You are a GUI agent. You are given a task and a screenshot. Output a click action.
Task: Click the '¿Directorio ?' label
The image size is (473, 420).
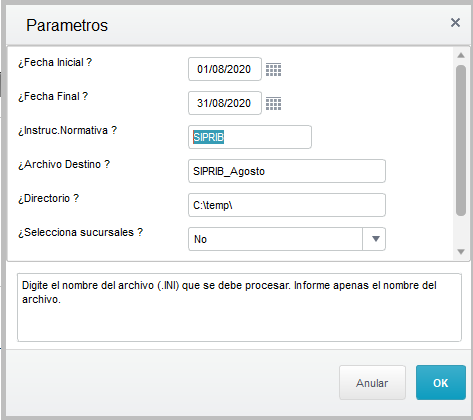(x=49, y=198)
